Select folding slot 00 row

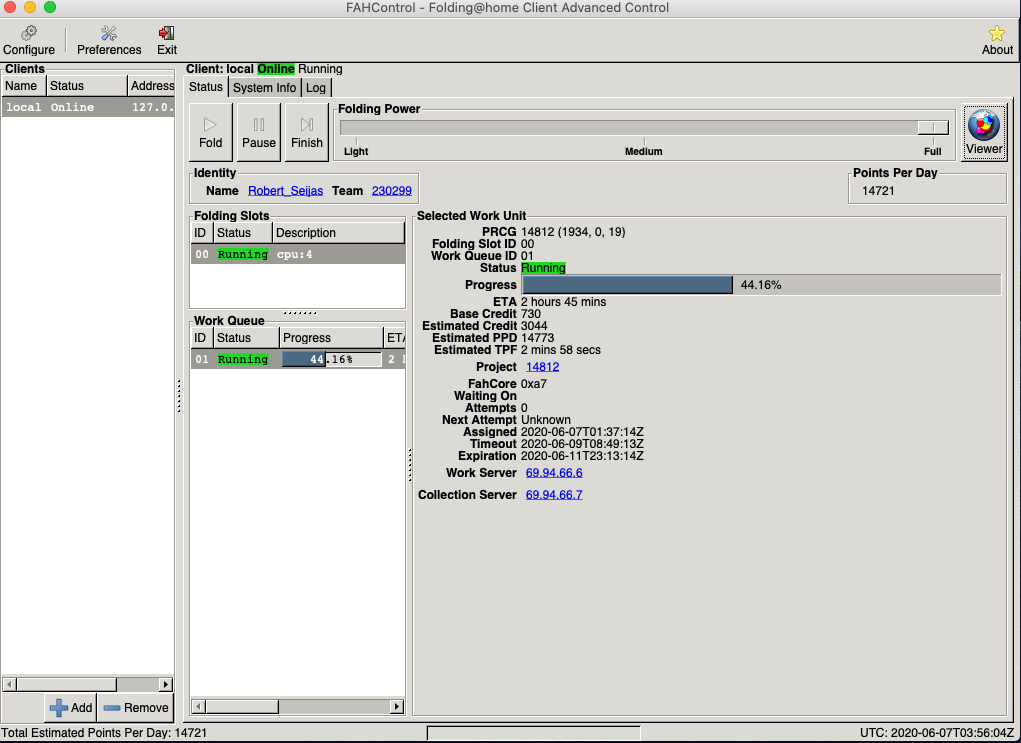click(x=297, y=254)
